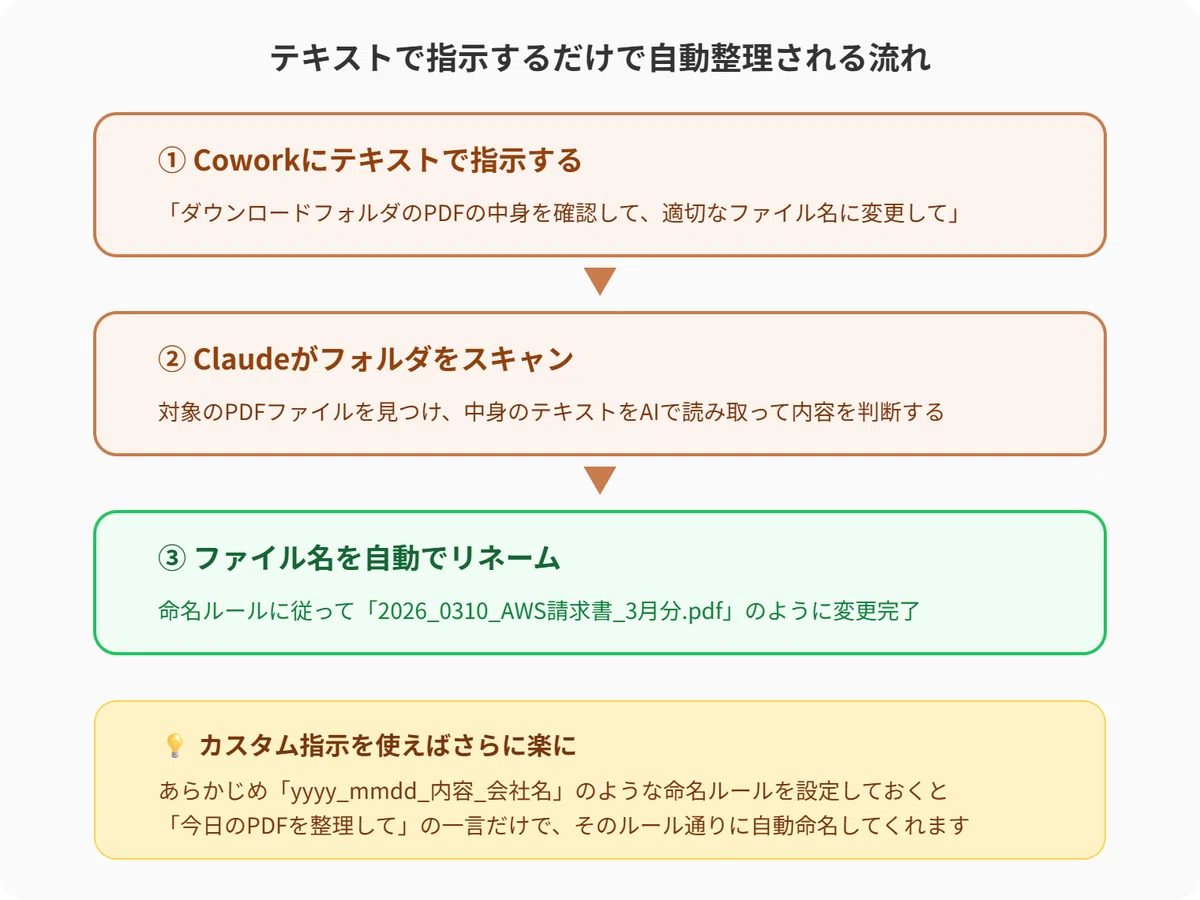The image size is (1200, 900).
Task: Click the title テキストで指示するだけで自動整理される流れ
Action: coord(600,59)
